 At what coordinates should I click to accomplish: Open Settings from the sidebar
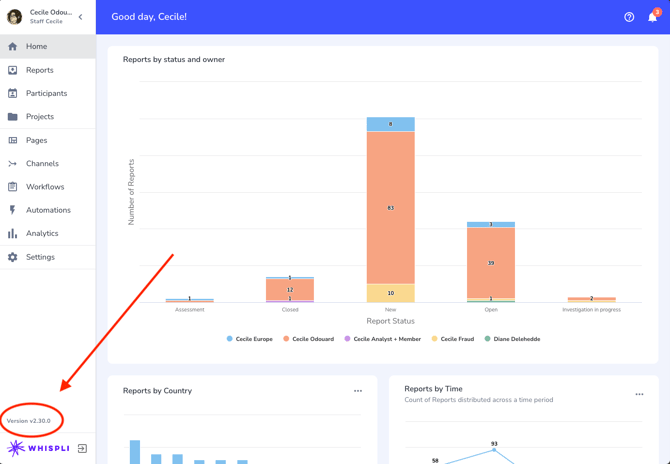[40, 257]
